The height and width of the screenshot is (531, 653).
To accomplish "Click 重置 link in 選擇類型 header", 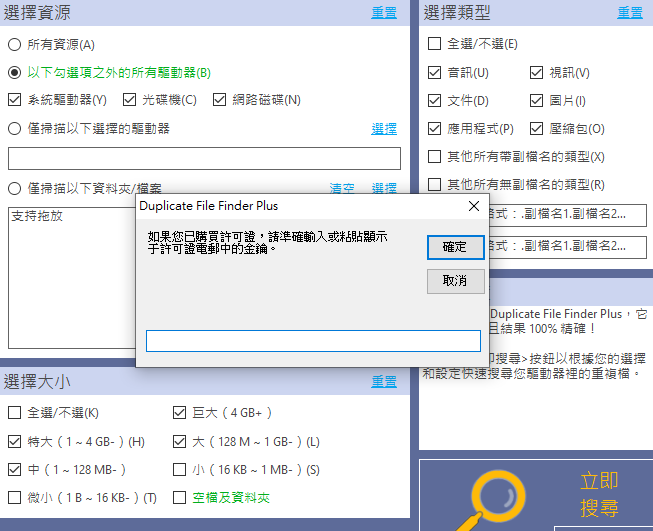I will point(630,13).
